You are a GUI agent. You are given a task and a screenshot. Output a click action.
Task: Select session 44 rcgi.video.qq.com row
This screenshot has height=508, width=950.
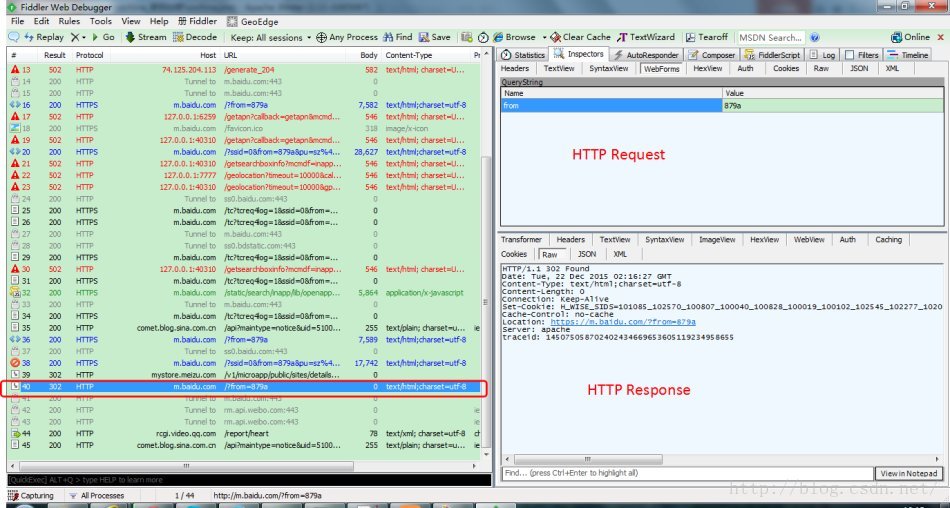point(245,433)
